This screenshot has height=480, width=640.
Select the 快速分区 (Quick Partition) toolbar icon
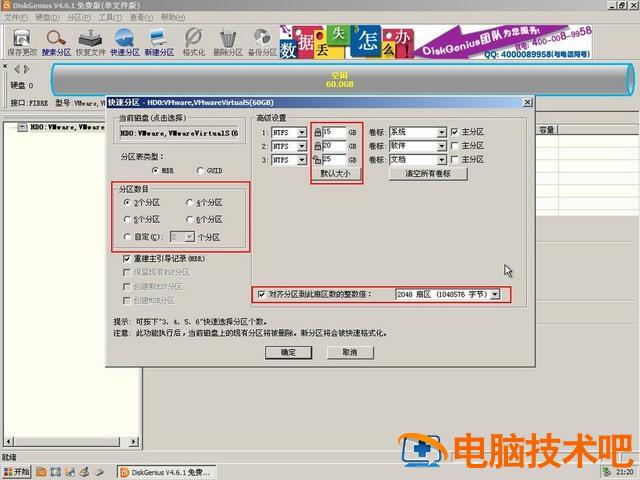(126, 40)
